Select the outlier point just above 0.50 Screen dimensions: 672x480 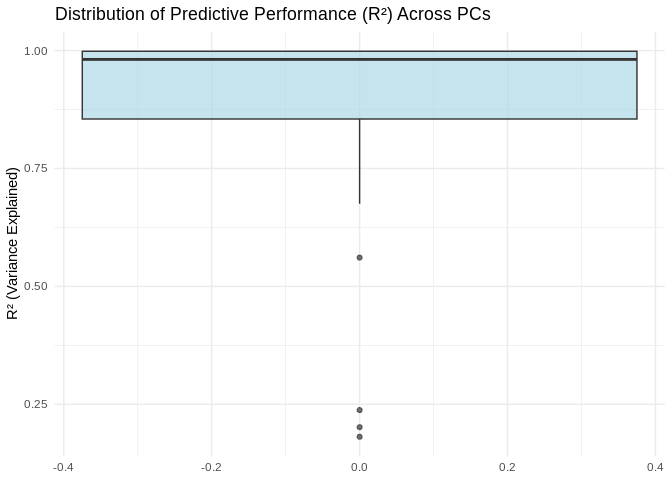359,257
